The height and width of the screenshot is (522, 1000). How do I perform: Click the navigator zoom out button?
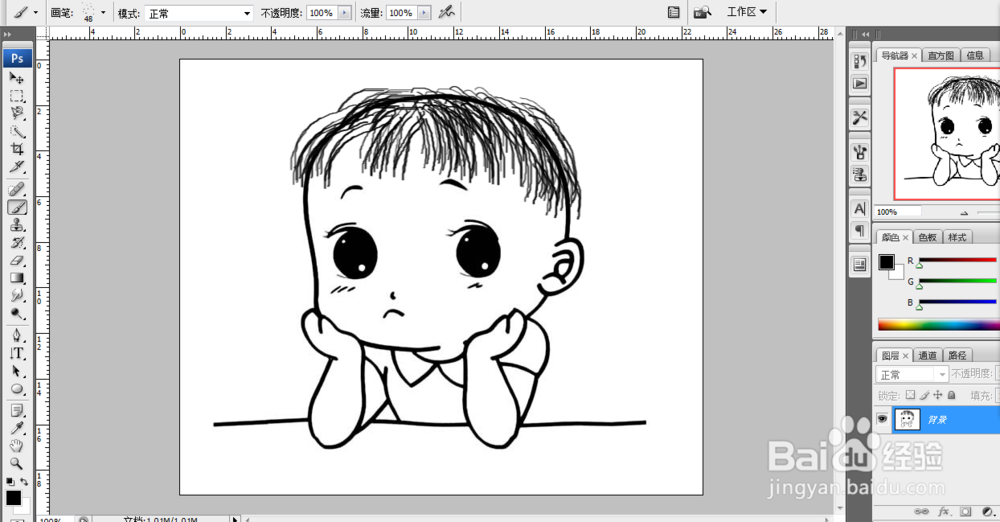(964, 213)
